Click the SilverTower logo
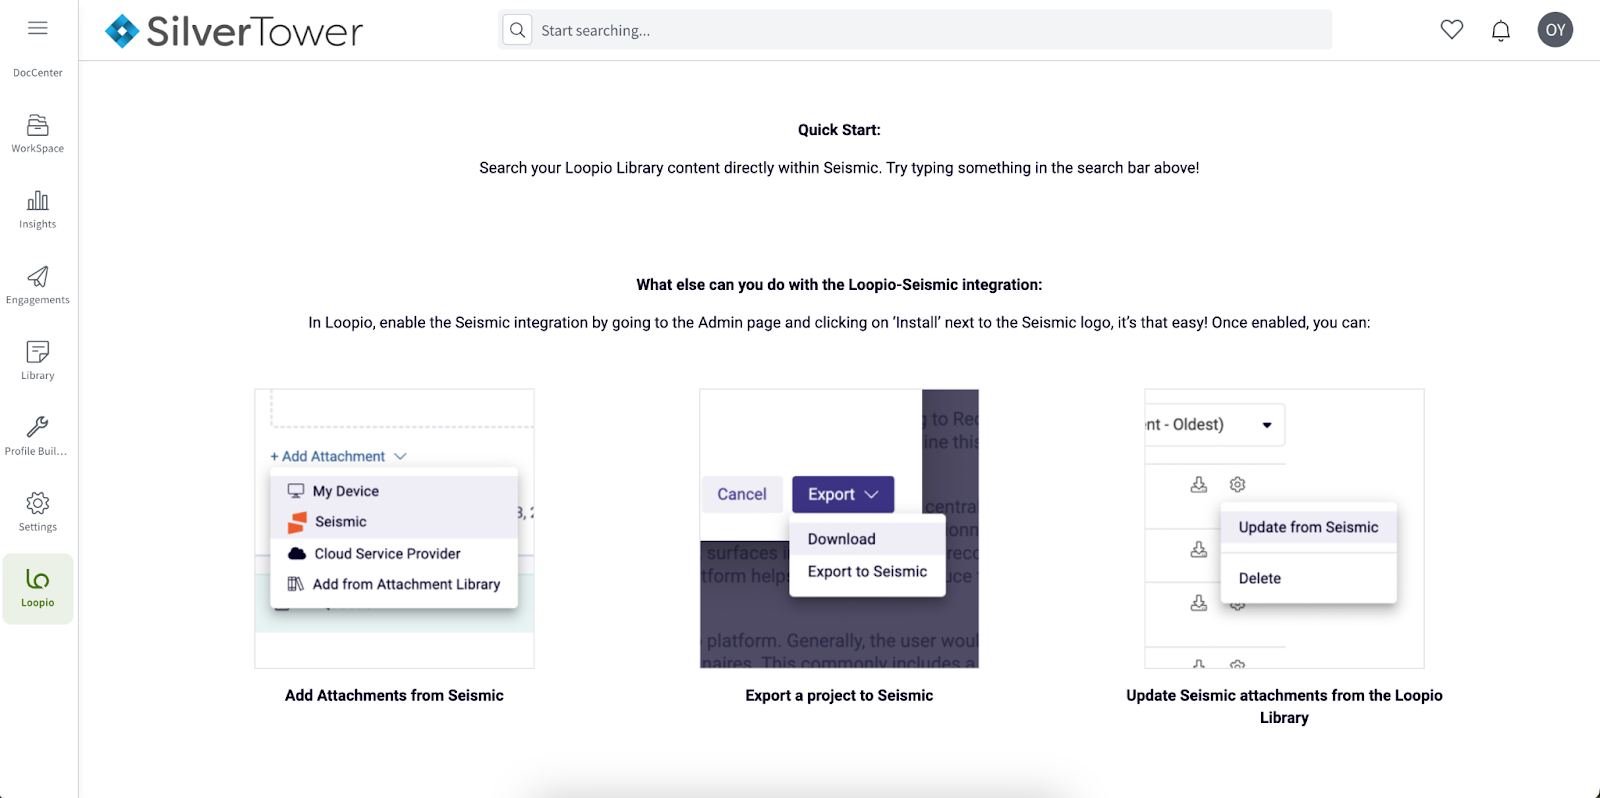 coord(234,31)
